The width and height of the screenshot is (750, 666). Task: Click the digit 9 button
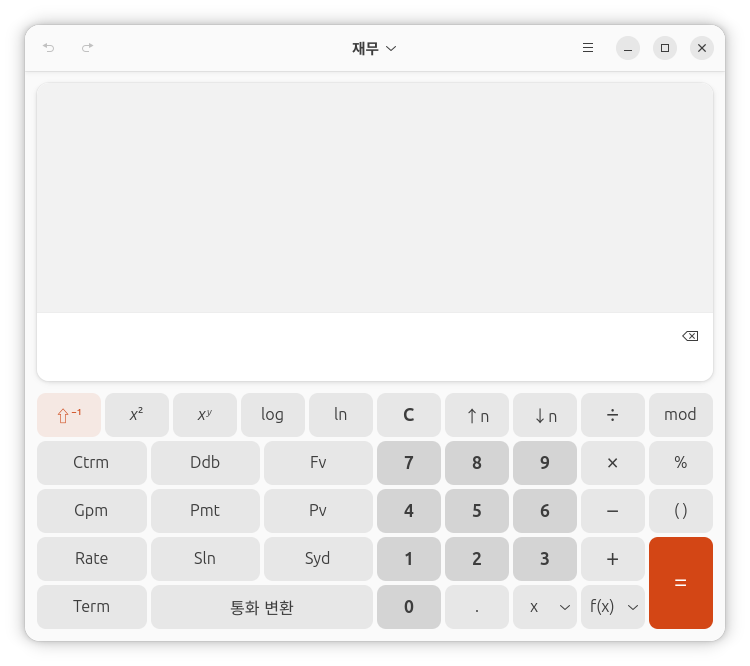click(x=544, y=463)
